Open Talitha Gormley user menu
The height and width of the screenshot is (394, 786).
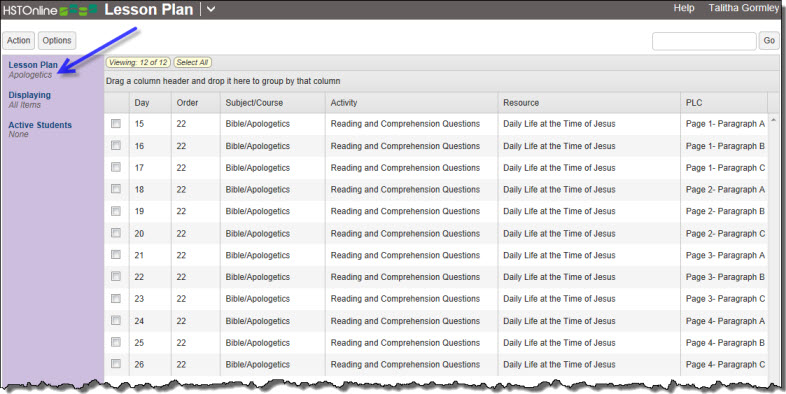[x=744, y=8]
